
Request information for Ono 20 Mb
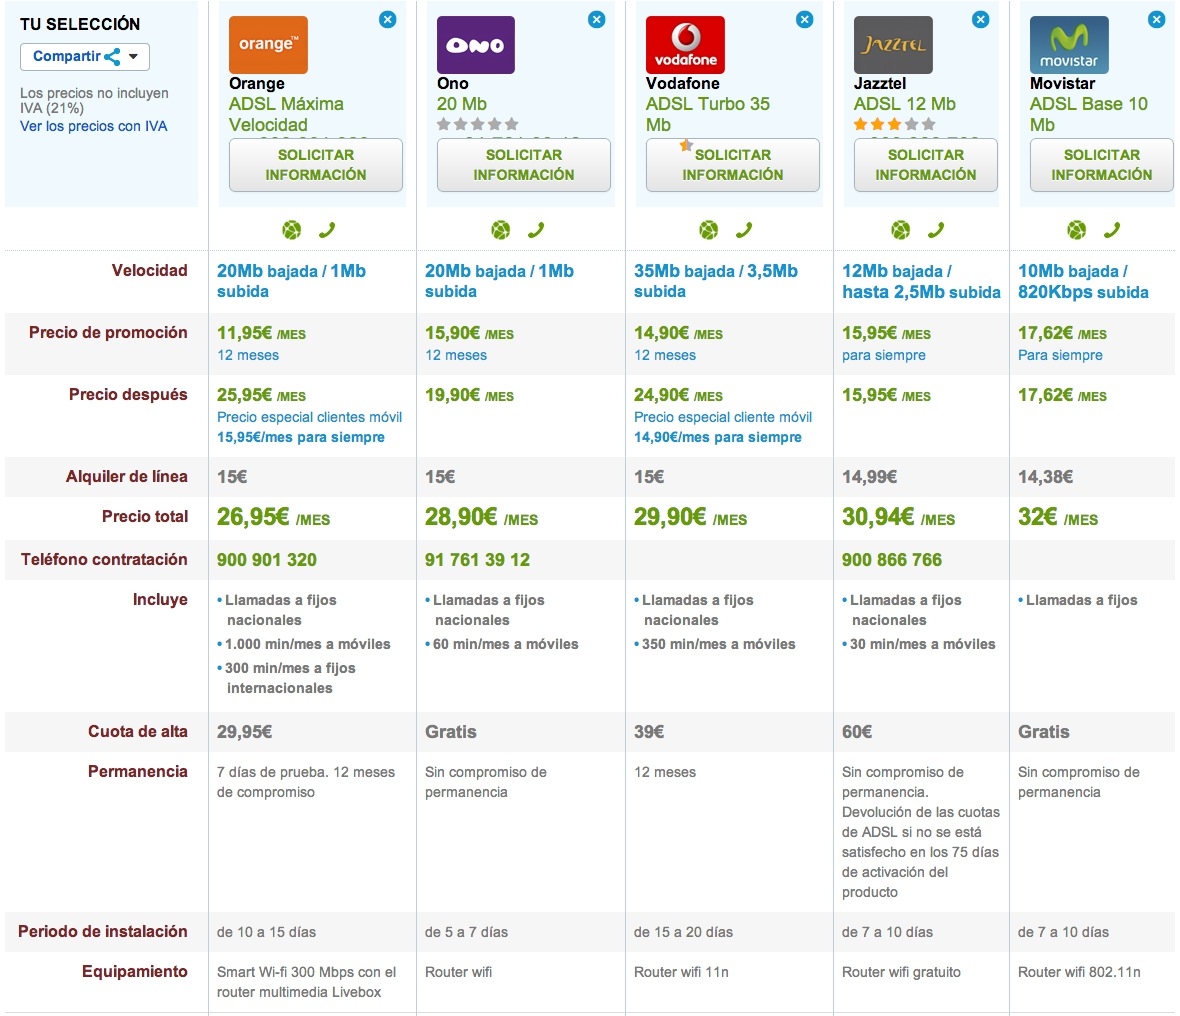tap(524, 165)
